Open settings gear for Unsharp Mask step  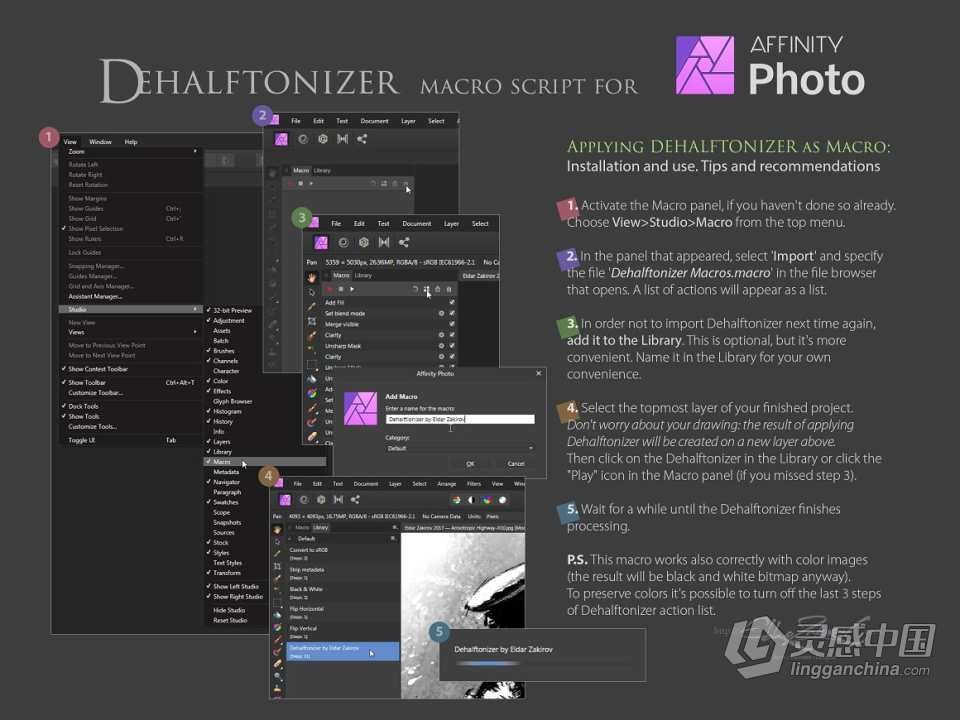pyautogui.click(x=441, y=346)
